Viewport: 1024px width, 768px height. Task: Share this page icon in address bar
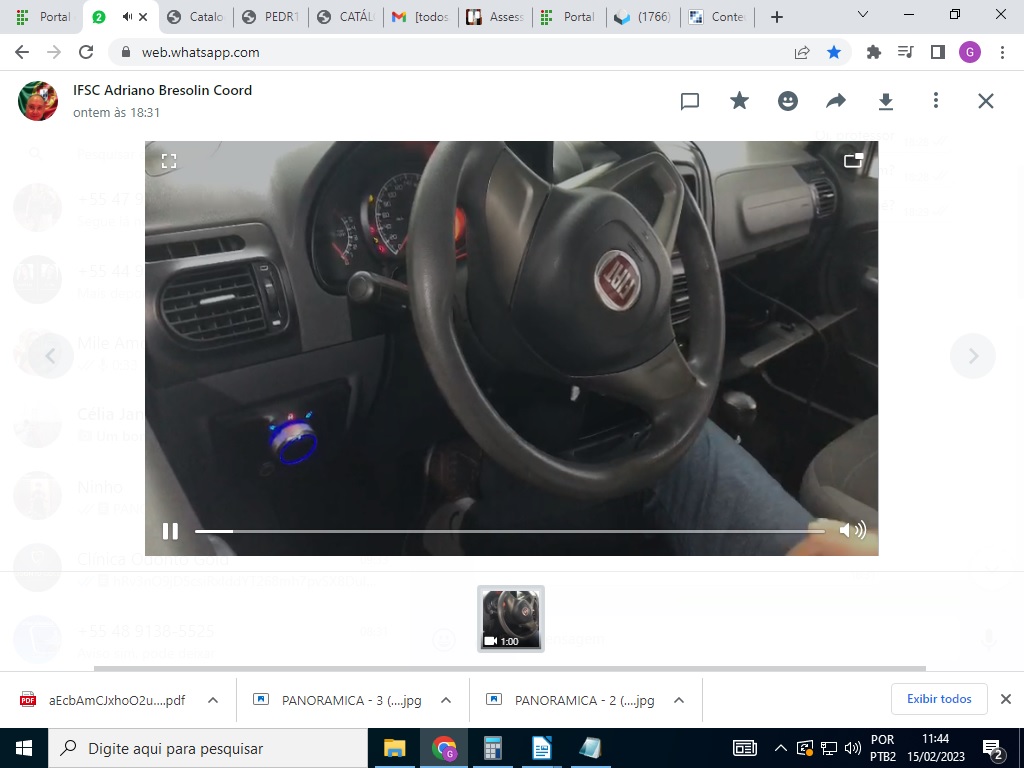[802, 52]
